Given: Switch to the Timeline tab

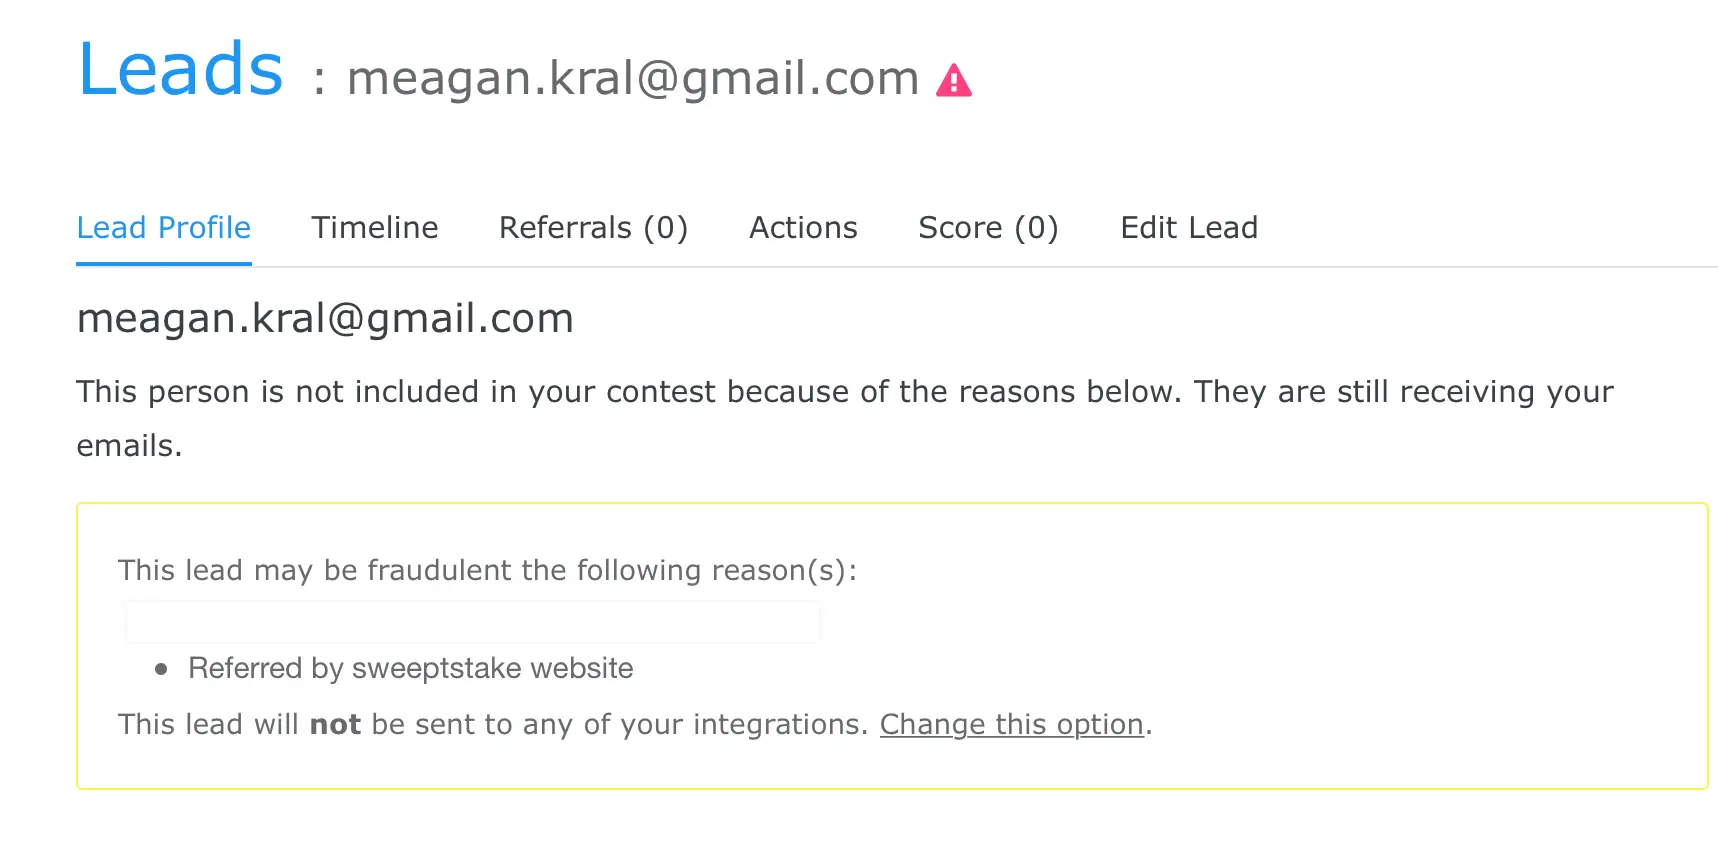Looking at the screenshot, I should point(375,228).
